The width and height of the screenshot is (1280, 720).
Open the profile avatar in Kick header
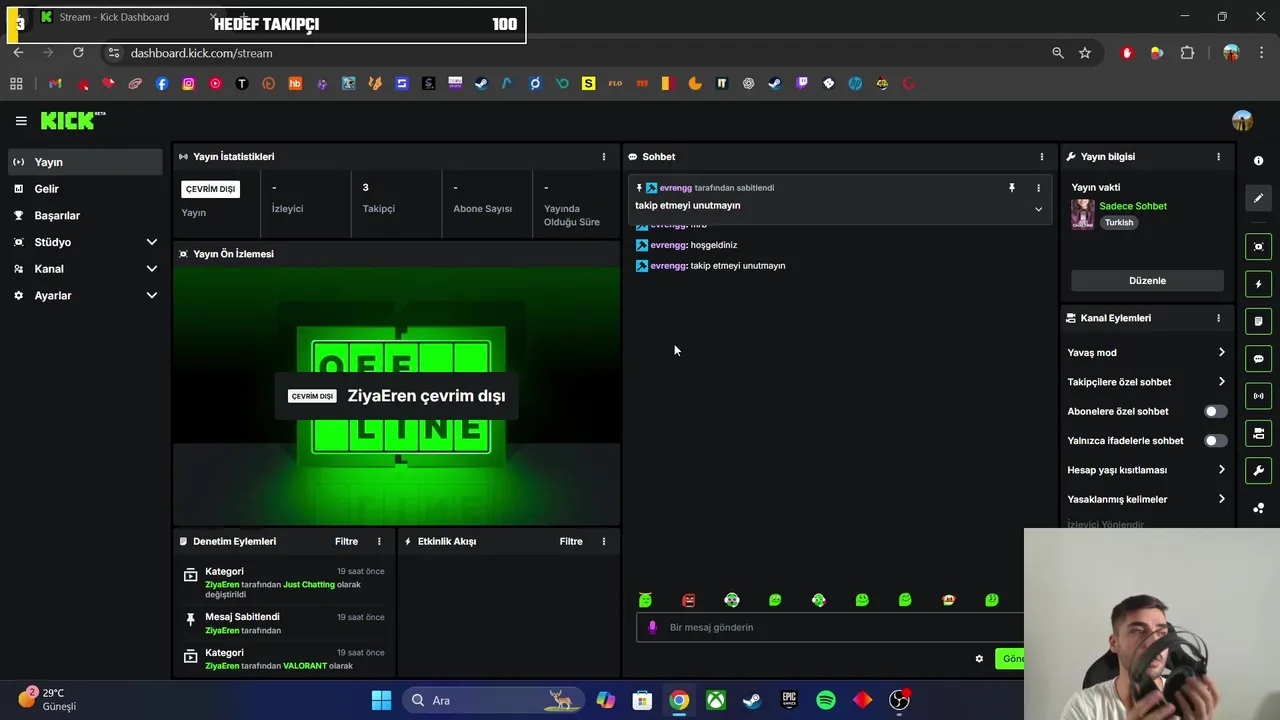tap(1242, 121)
